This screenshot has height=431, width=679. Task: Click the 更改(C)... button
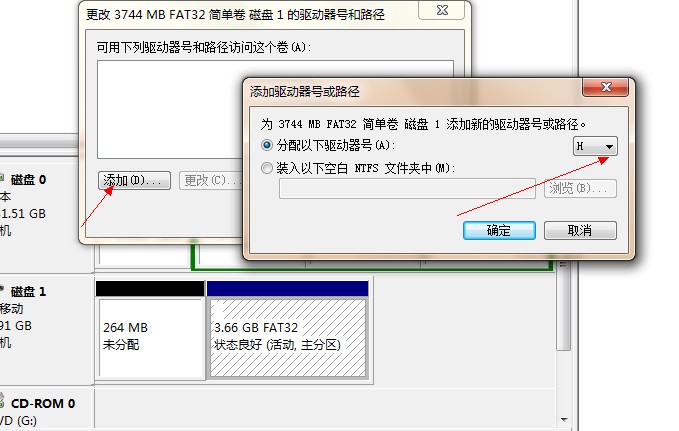[211, 180]
